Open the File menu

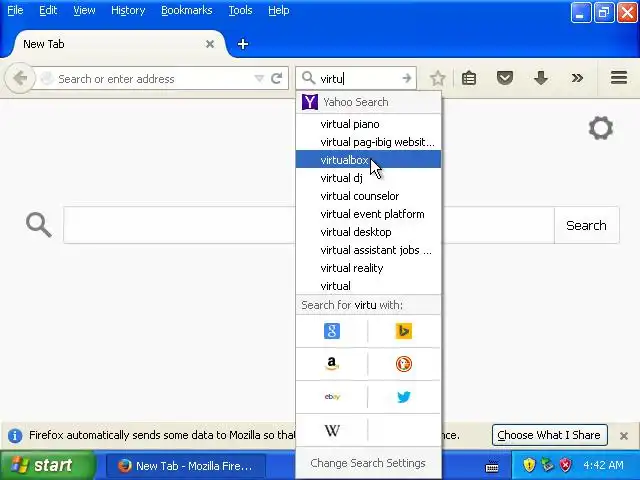click(x=15, y=10)
